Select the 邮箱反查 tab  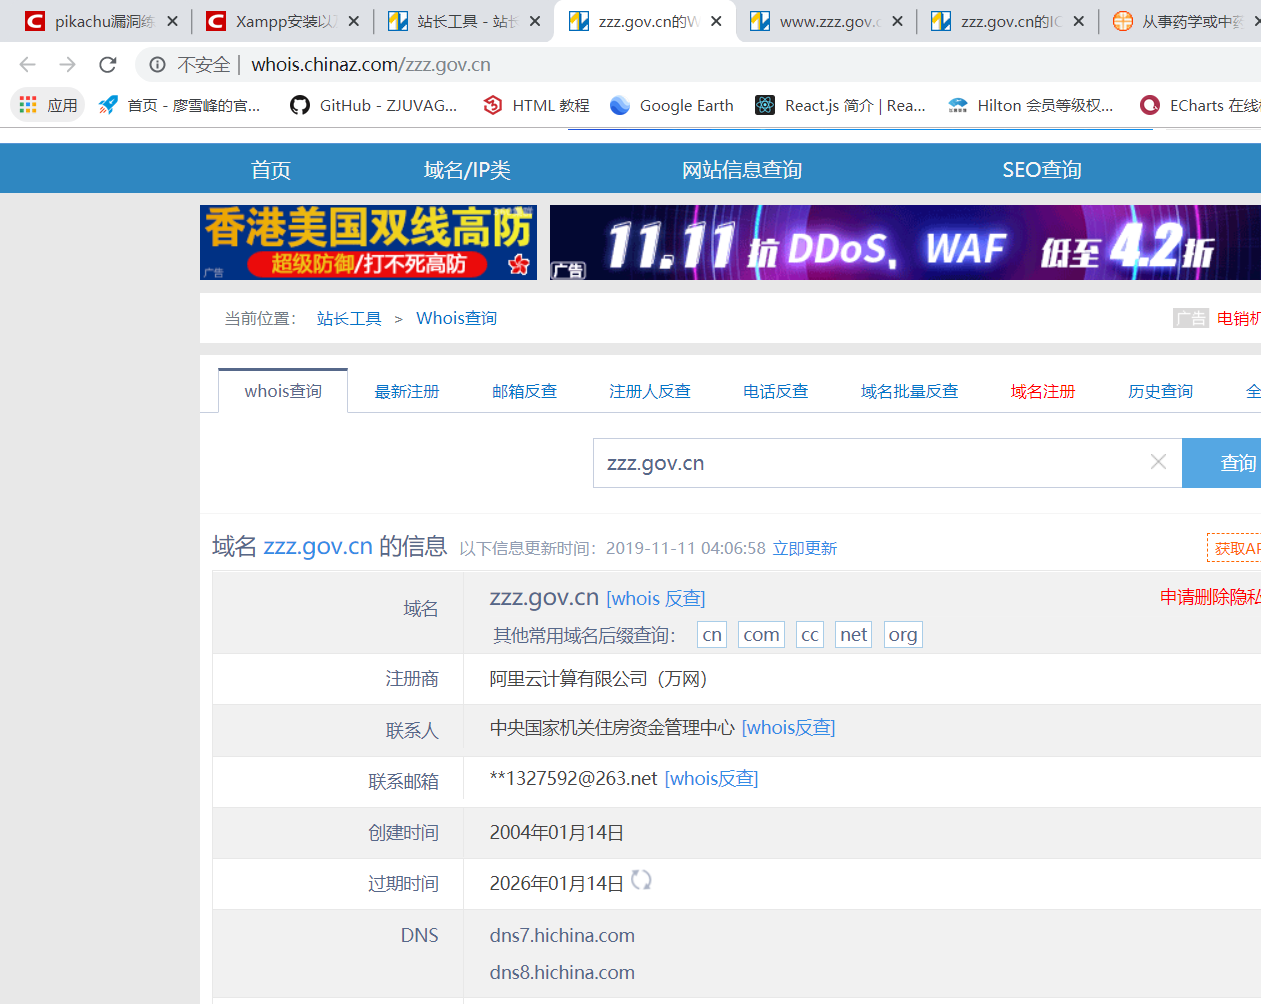[x=524, y=391]
